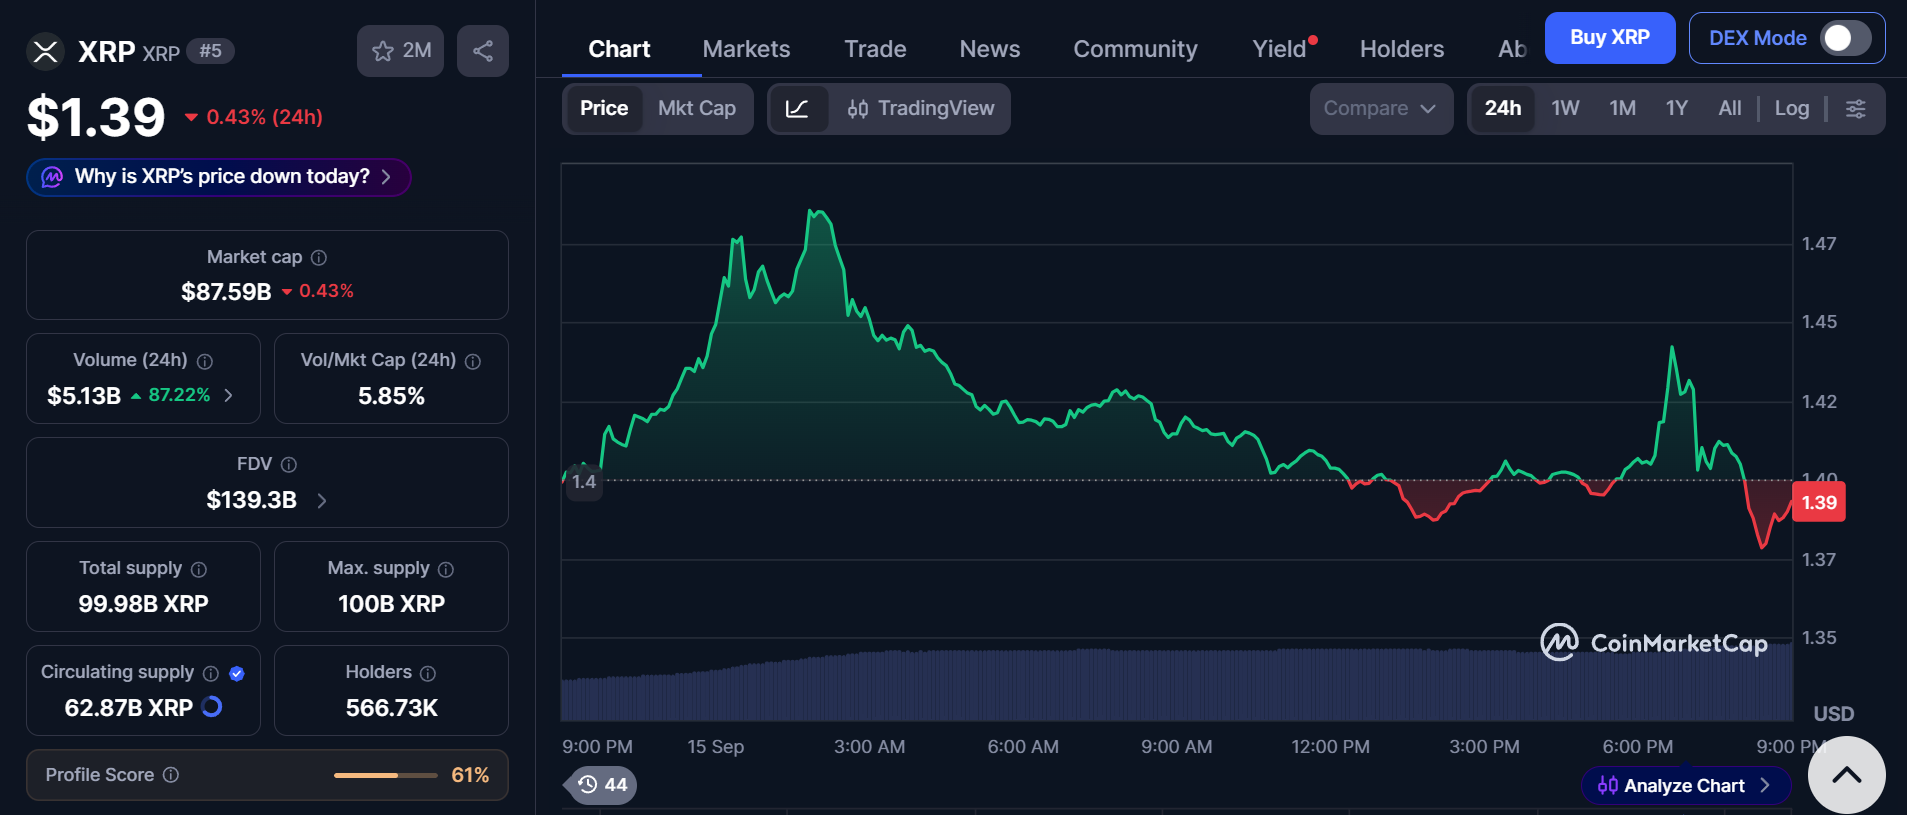1907x815 pixels.
Task: Click 99.98B XRP total supply value
Action: click(x=143, y=604)
